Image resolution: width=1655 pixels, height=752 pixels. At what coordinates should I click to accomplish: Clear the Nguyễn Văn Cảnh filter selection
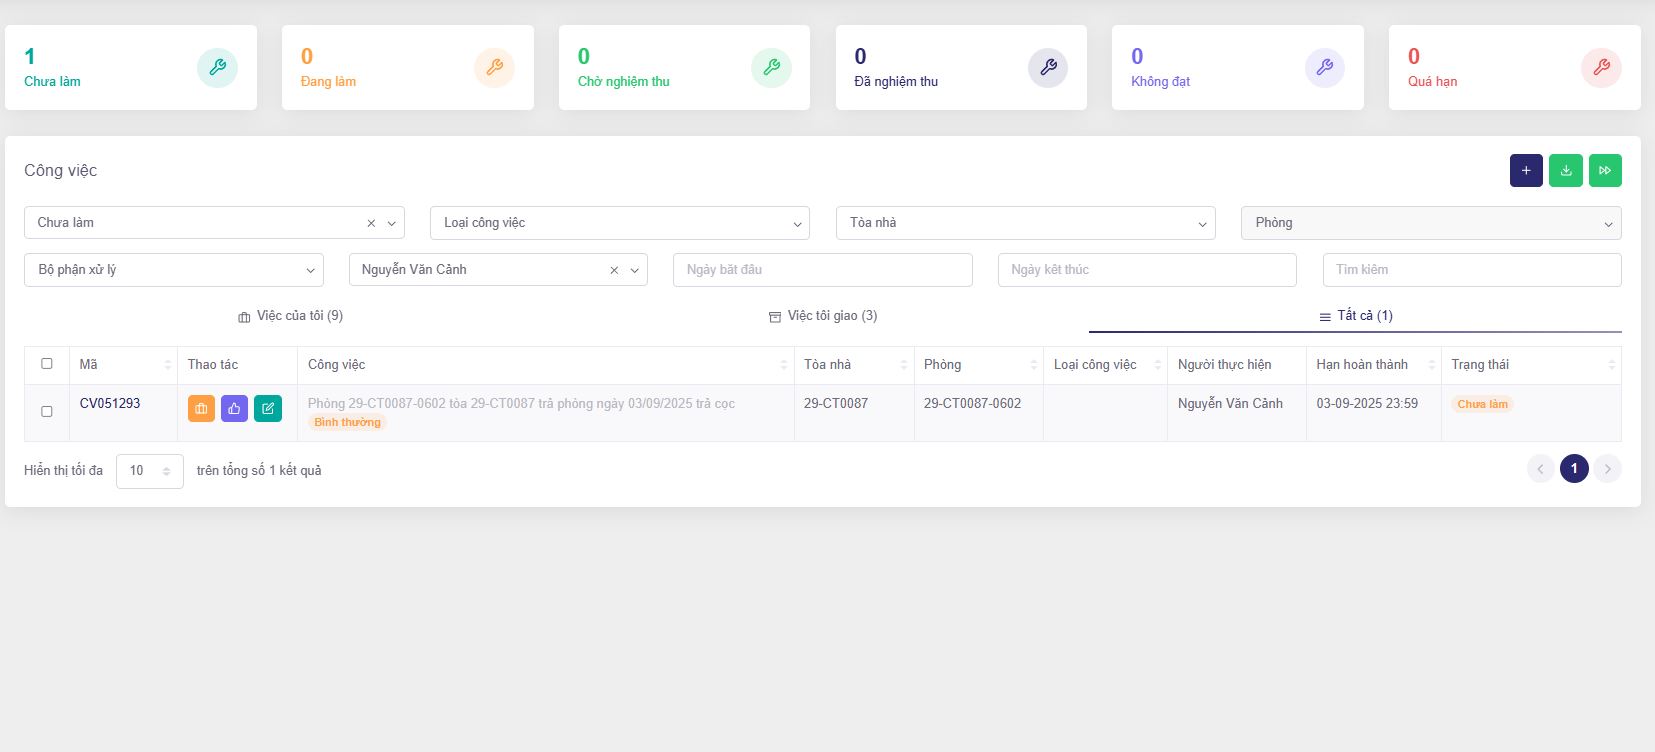click(x=614, y=270)
